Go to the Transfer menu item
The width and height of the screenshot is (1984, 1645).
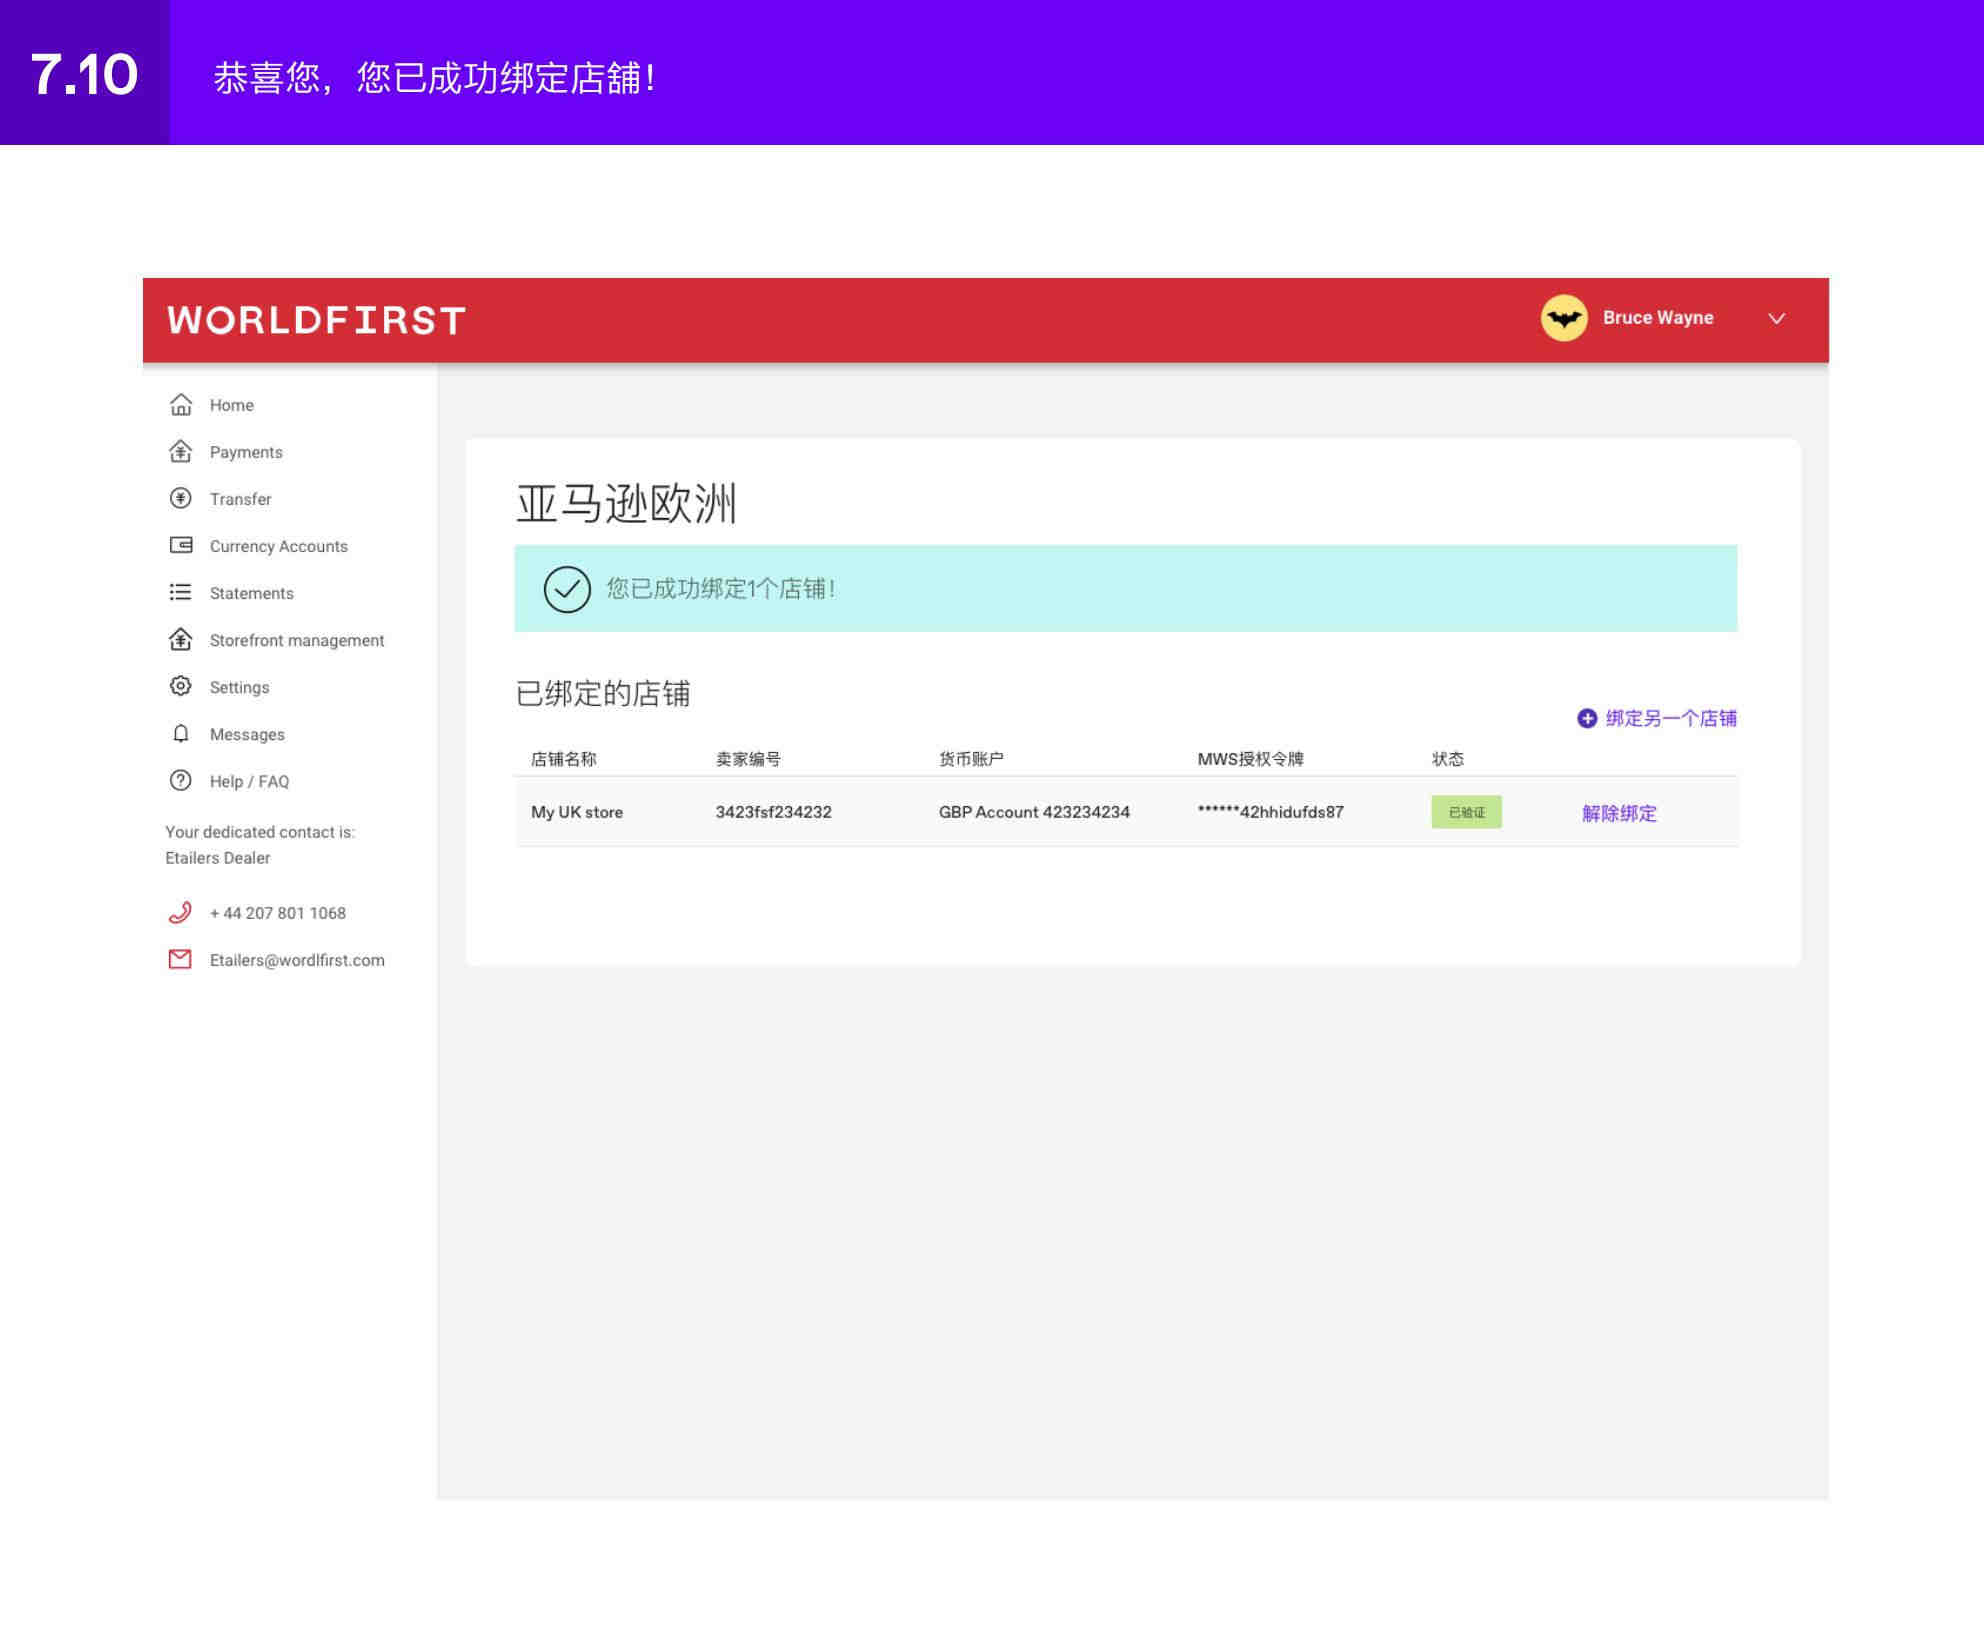[240, 499]
